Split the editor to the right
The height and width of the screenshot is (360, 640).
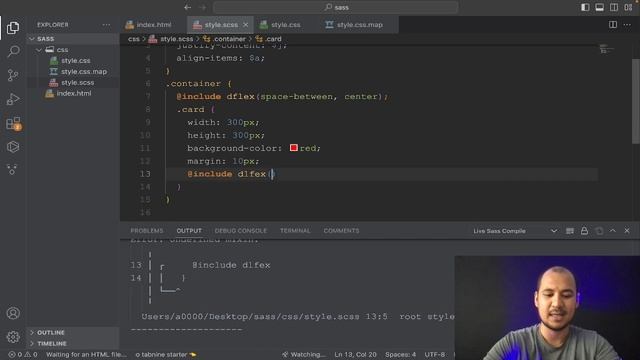[x=613, y=24]
